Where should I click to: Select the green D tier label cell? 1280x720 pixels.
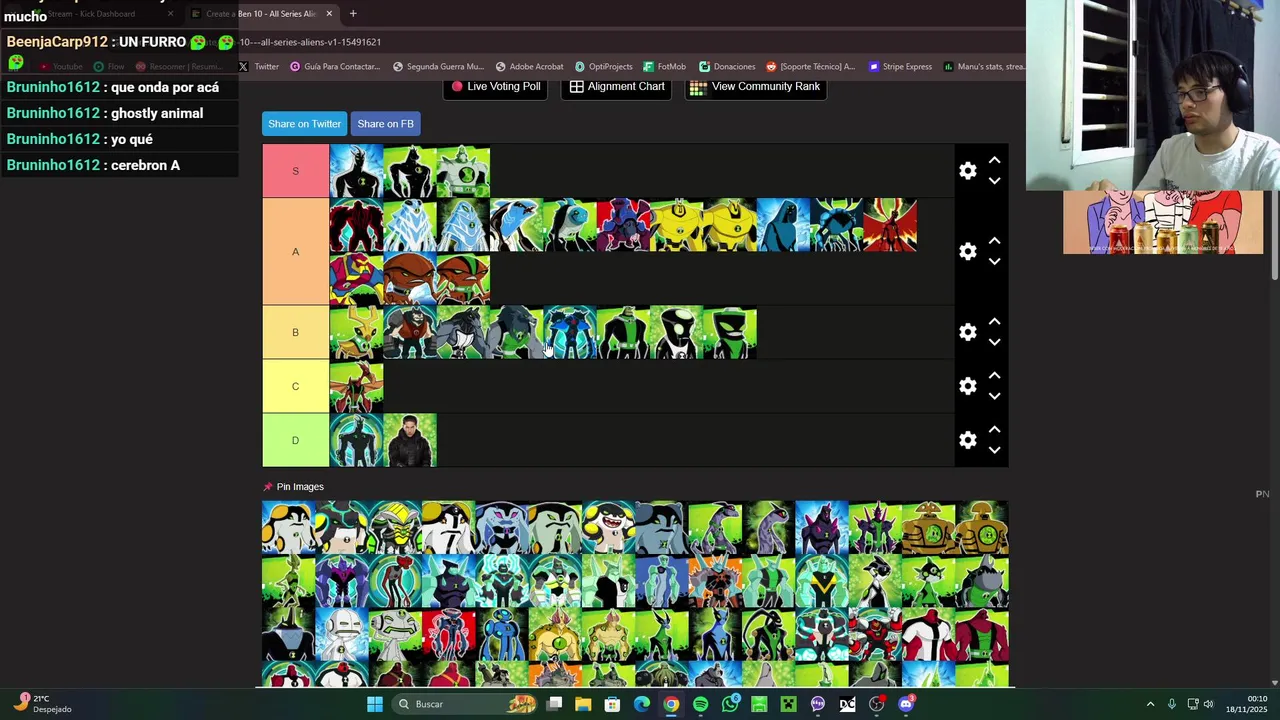point(295,440)
